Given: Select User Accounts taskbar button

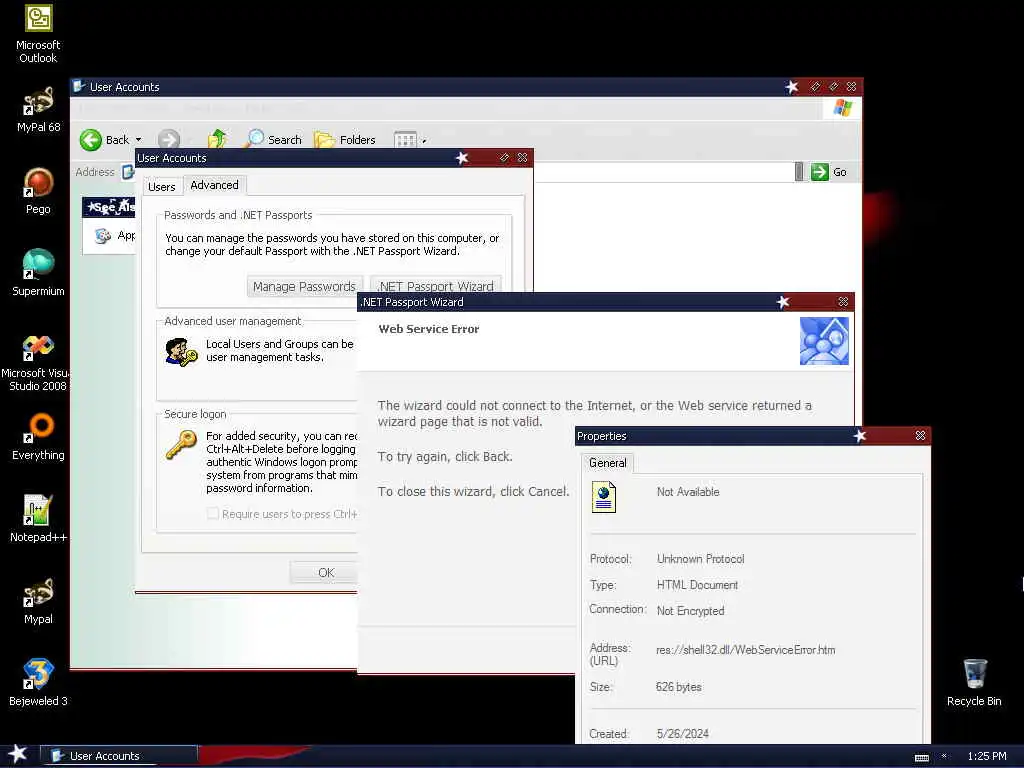Looking at the screenshot, I should coord(119,756).
